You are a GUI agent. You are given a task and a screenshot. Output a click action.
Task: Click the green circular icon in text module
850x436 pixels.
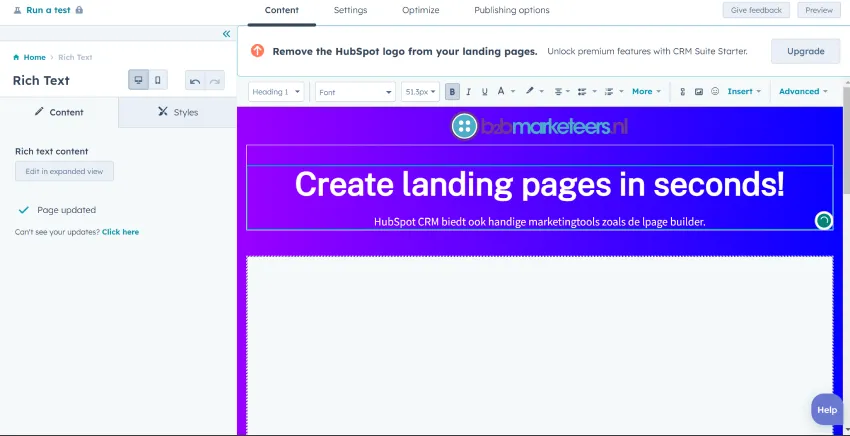(823, 221)
